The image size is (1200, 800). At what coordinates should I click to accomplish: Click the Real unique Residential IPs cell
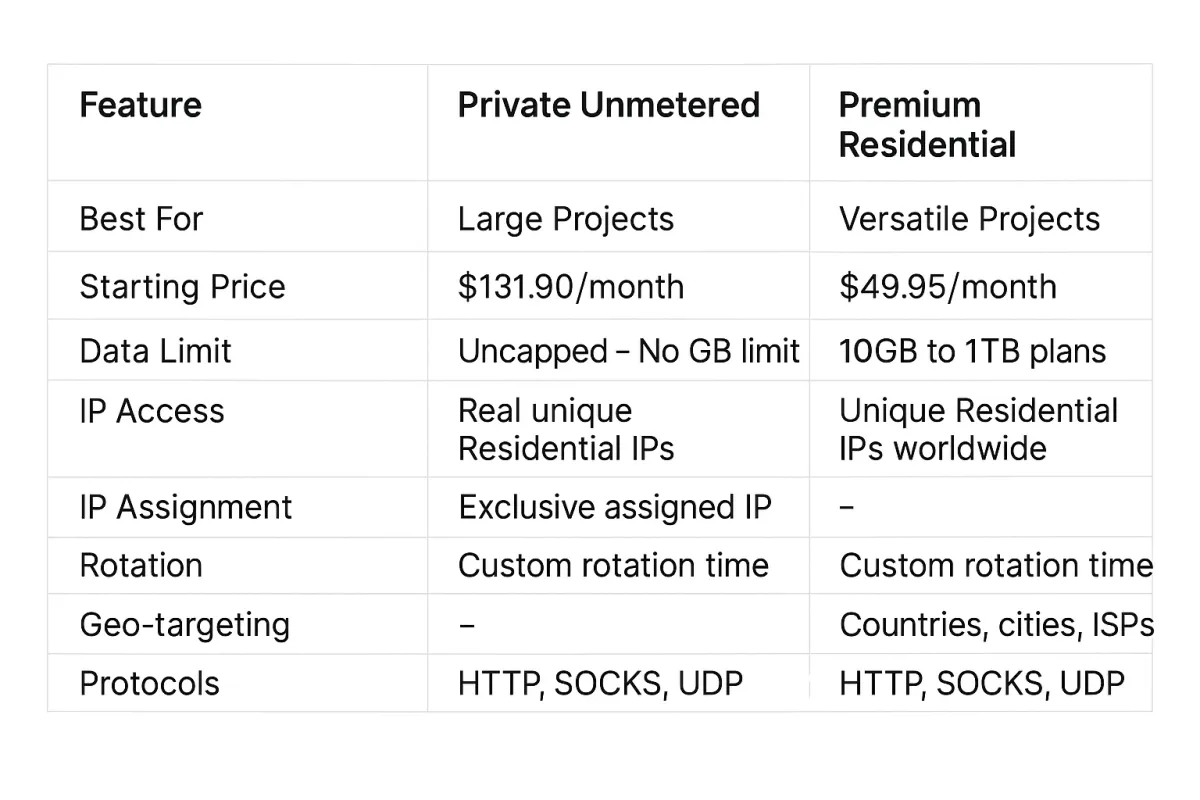coord(566,429)
